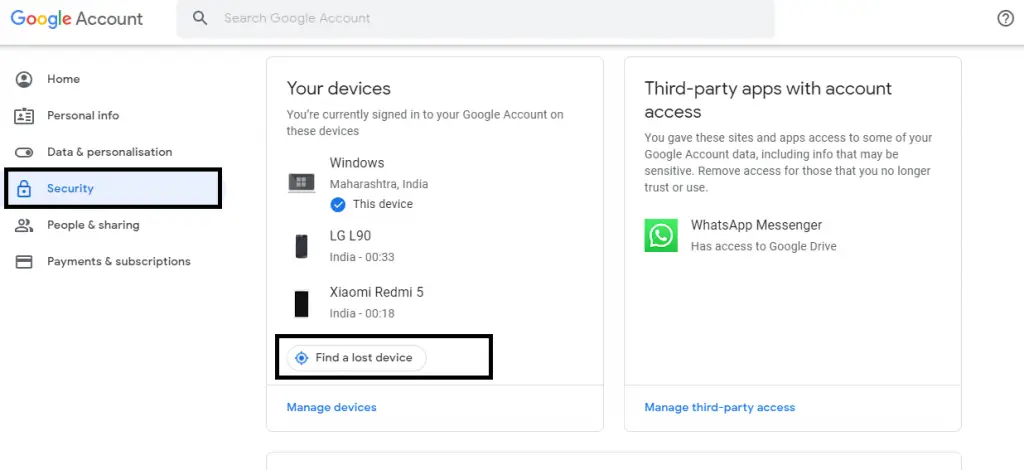Select the Windows device name
Screen dimensions: 1024x470
[357, 163]
